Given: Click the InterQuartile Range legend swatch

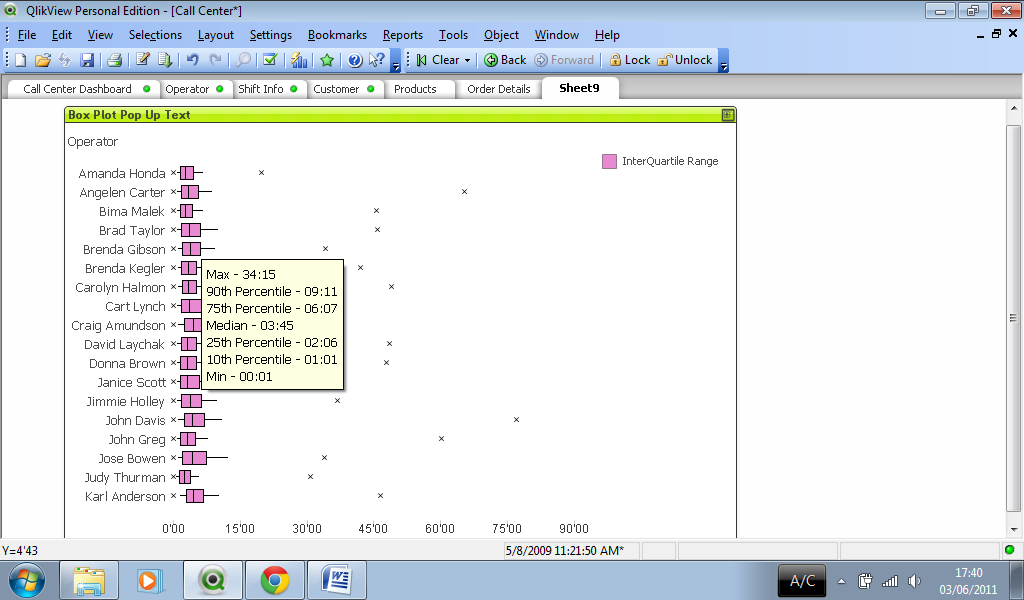Looking at the screenshot, I should point(609,161).
